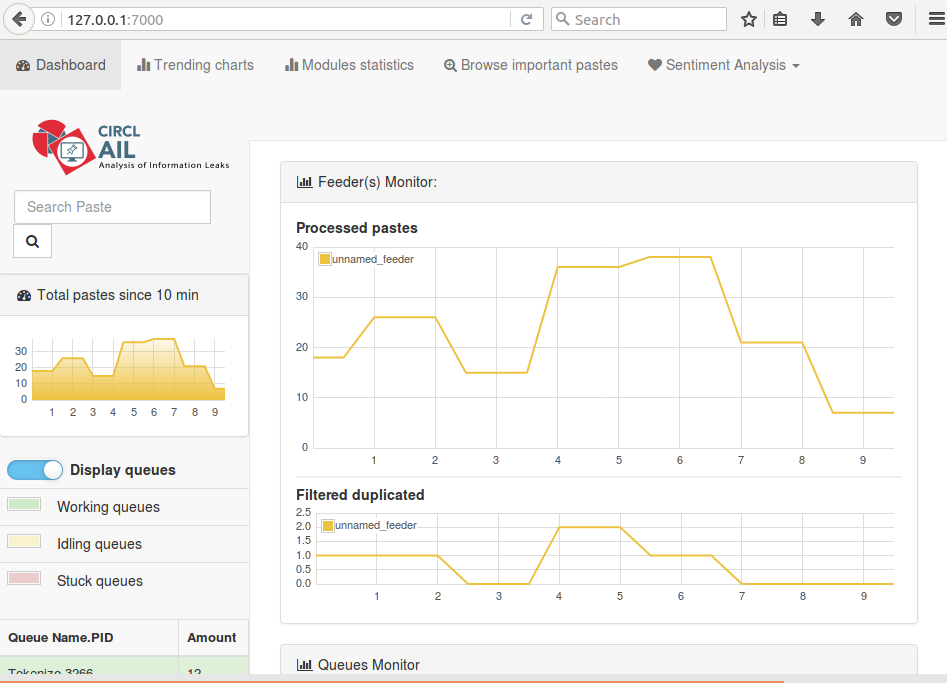Toggle the Display queues switch

pos(35,470)
